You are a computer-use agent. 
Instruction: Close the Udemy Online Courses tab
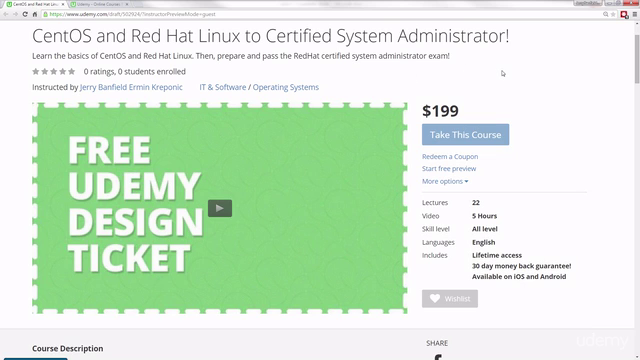(127, 4)
